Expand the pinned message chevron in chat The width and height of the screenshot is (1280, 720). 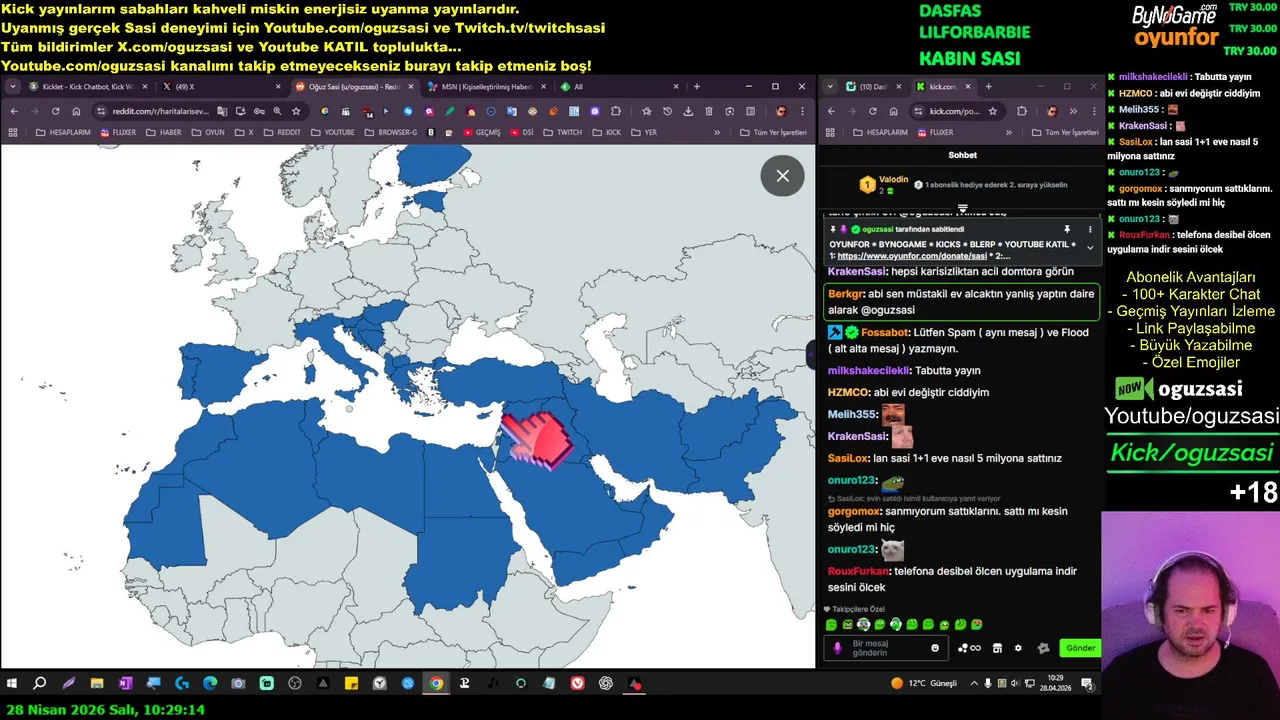click(1090, 247)
